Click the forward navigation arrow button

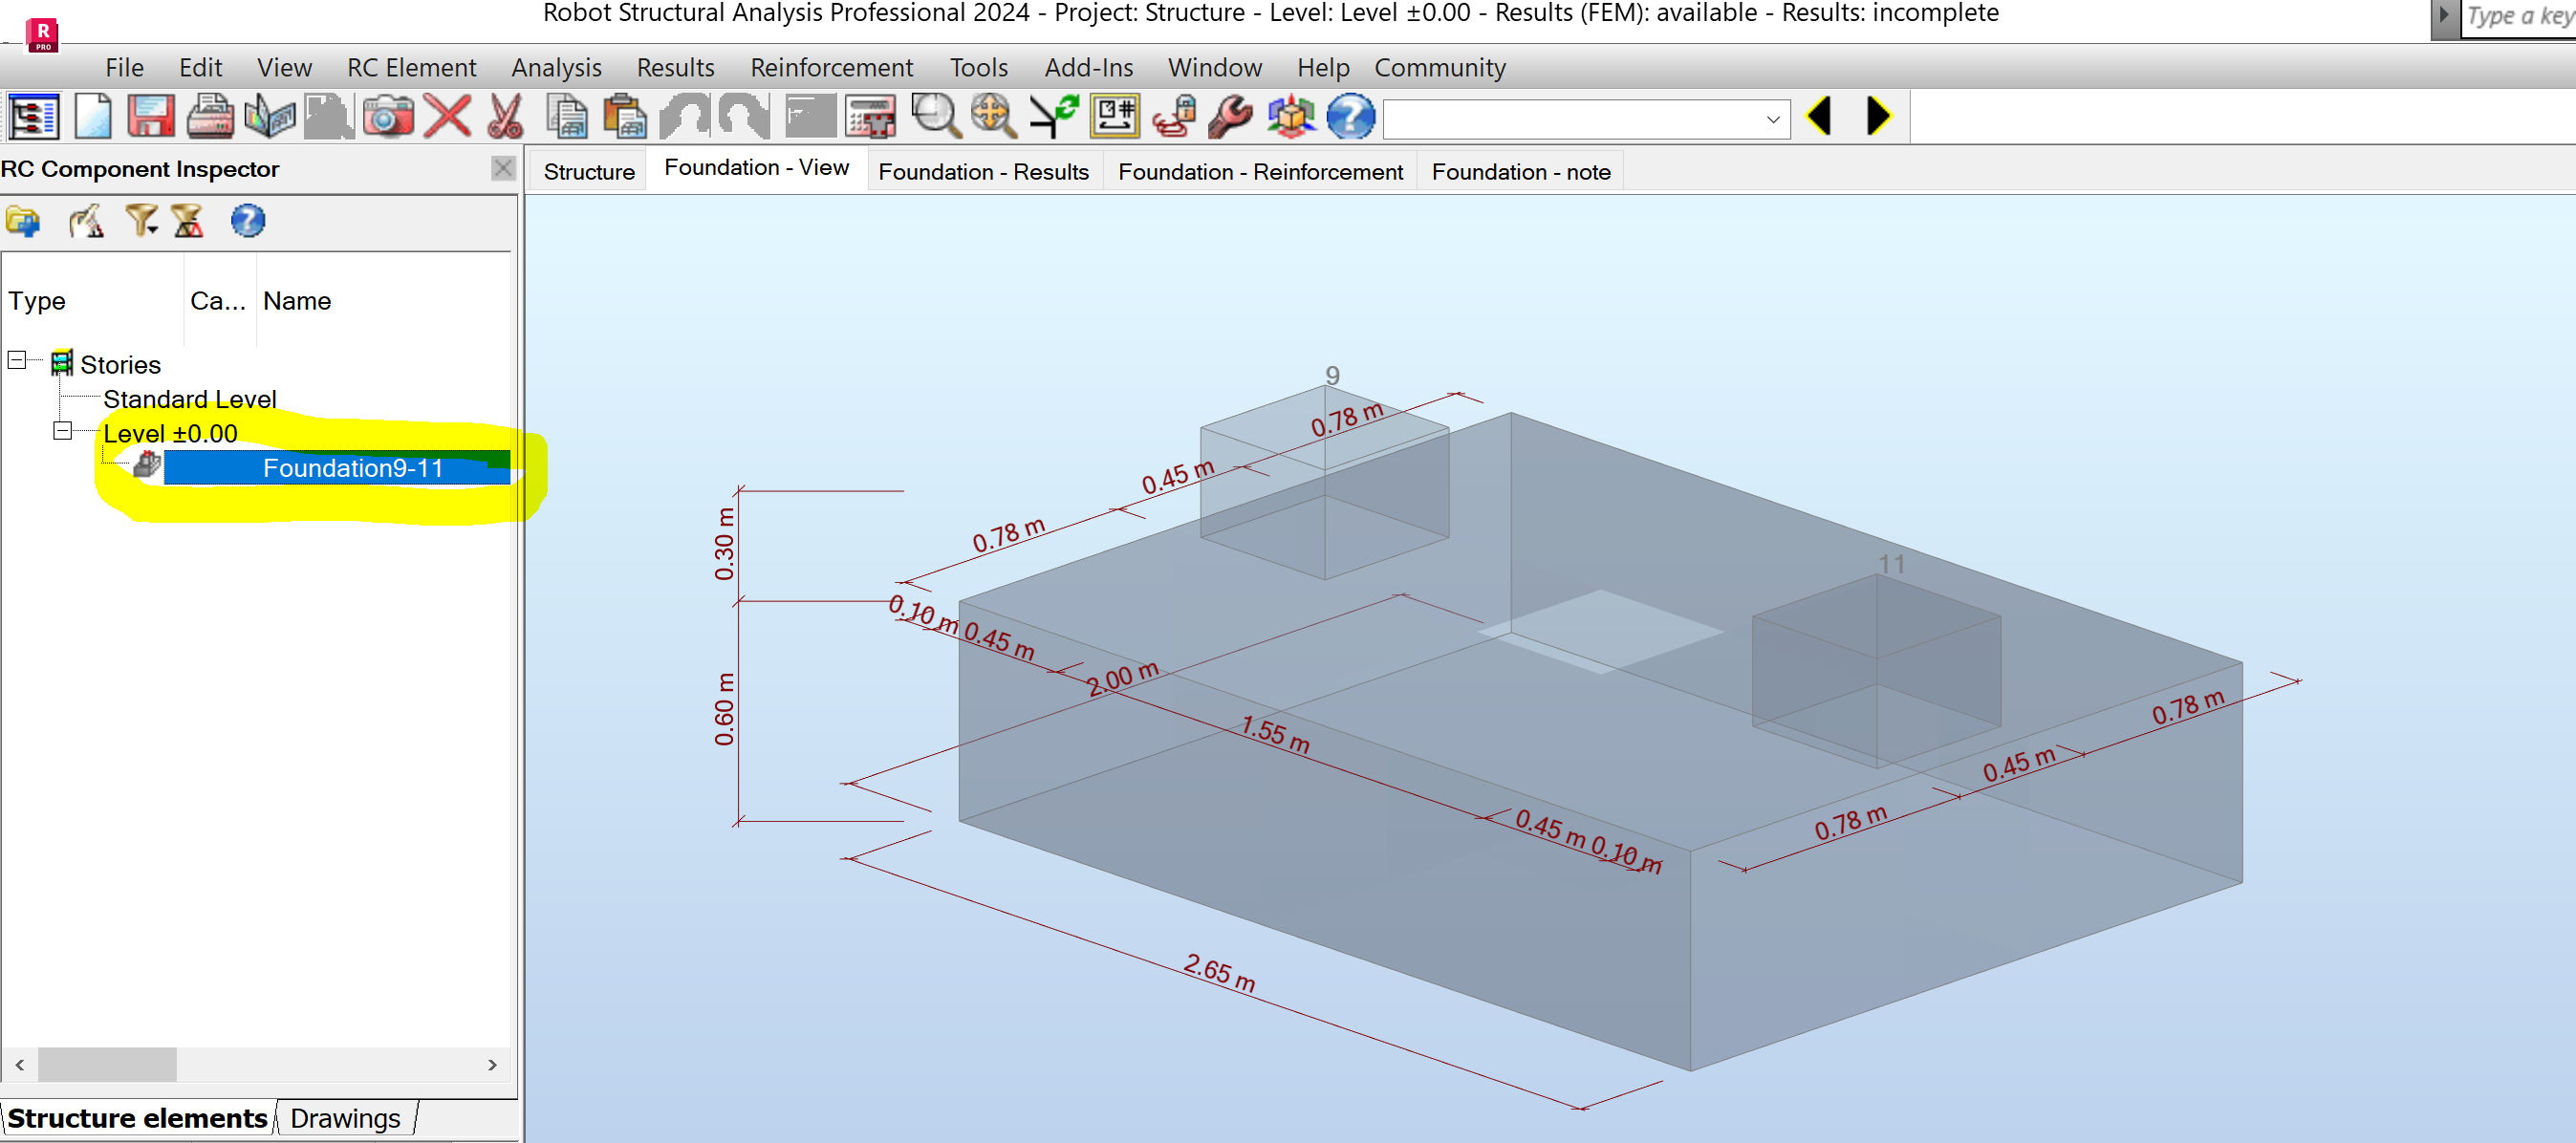point(1874,115)
